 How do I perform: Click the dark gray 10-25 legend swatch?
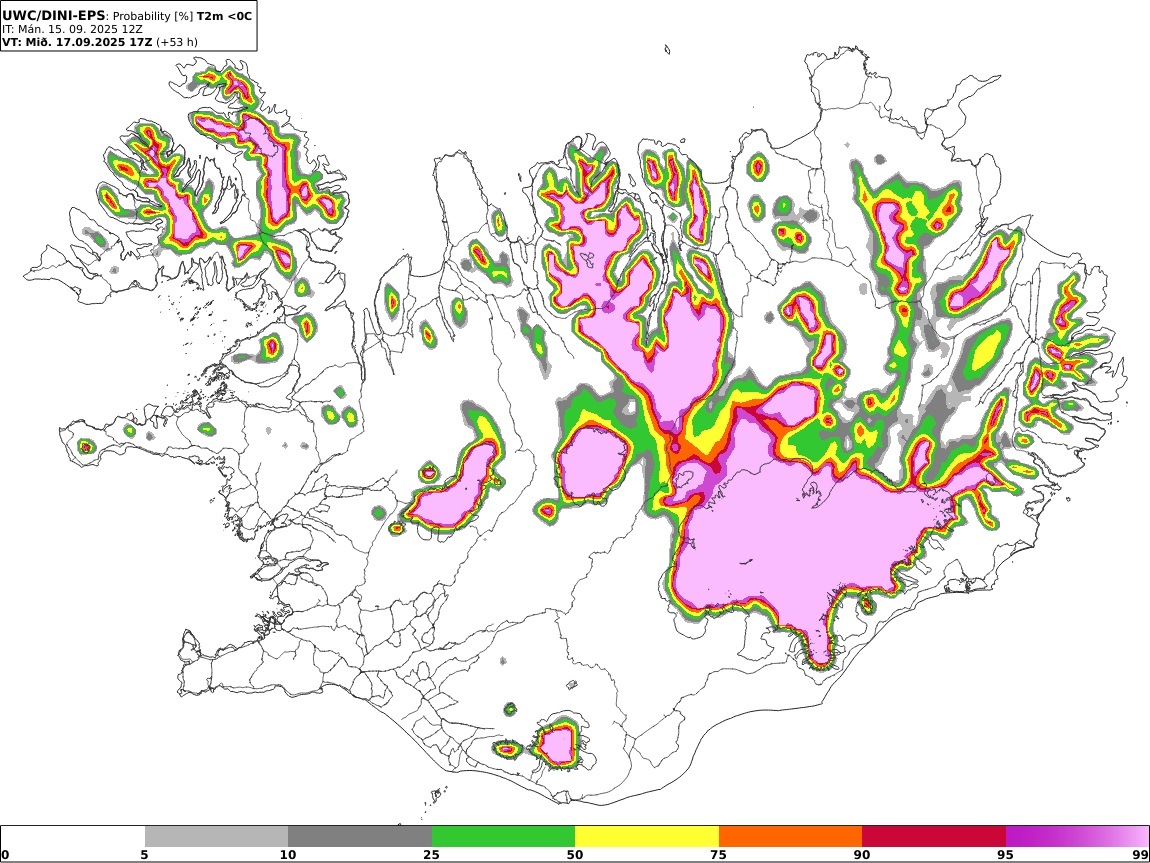click(360, 837)
